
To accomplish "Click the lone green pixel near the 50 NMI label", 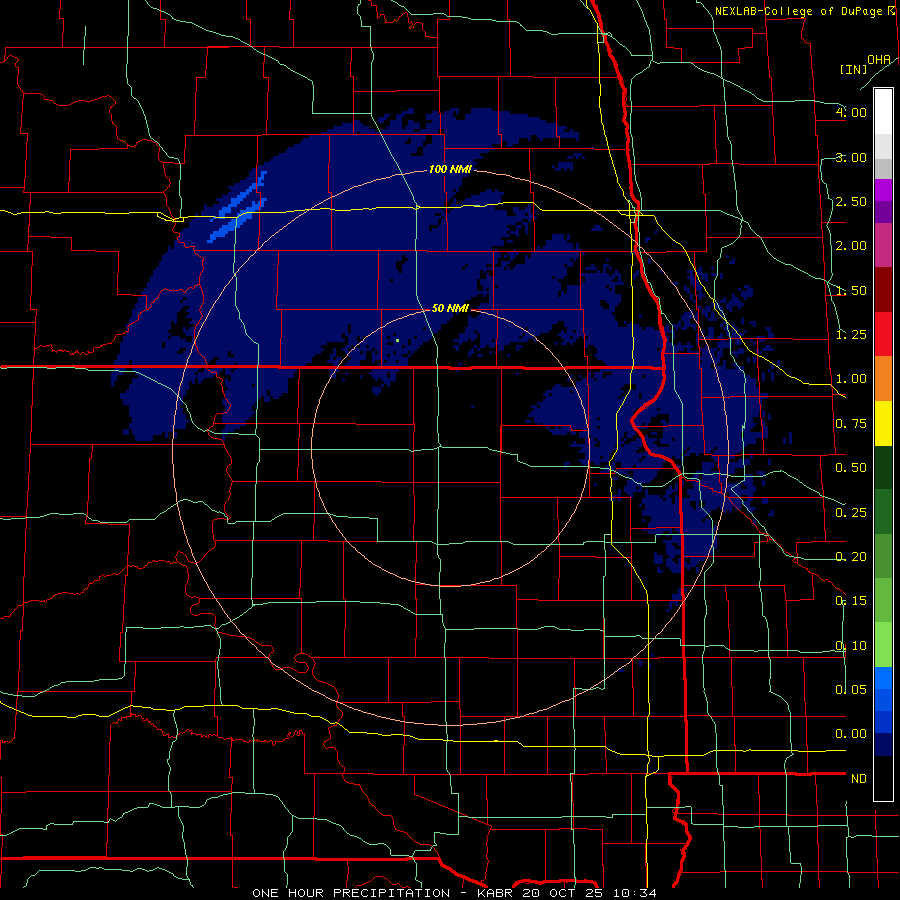I will click(x=397, y=340).
